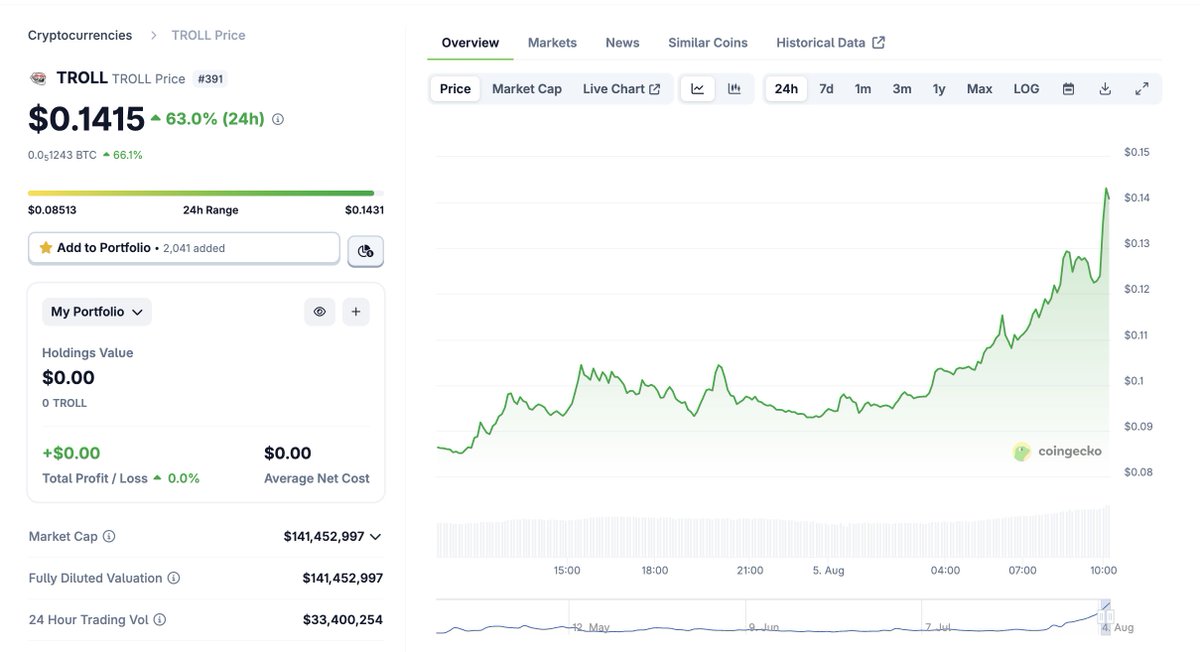The height and width of the screenshot is (652, 1200).
Task: Click the TROLL coin logo
Action: (38, 78)
